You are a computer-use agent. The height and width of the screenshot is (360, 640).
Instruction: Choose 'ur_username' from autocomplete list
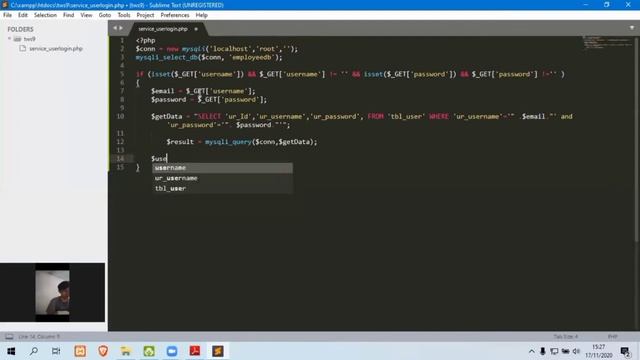pos(222,178)
